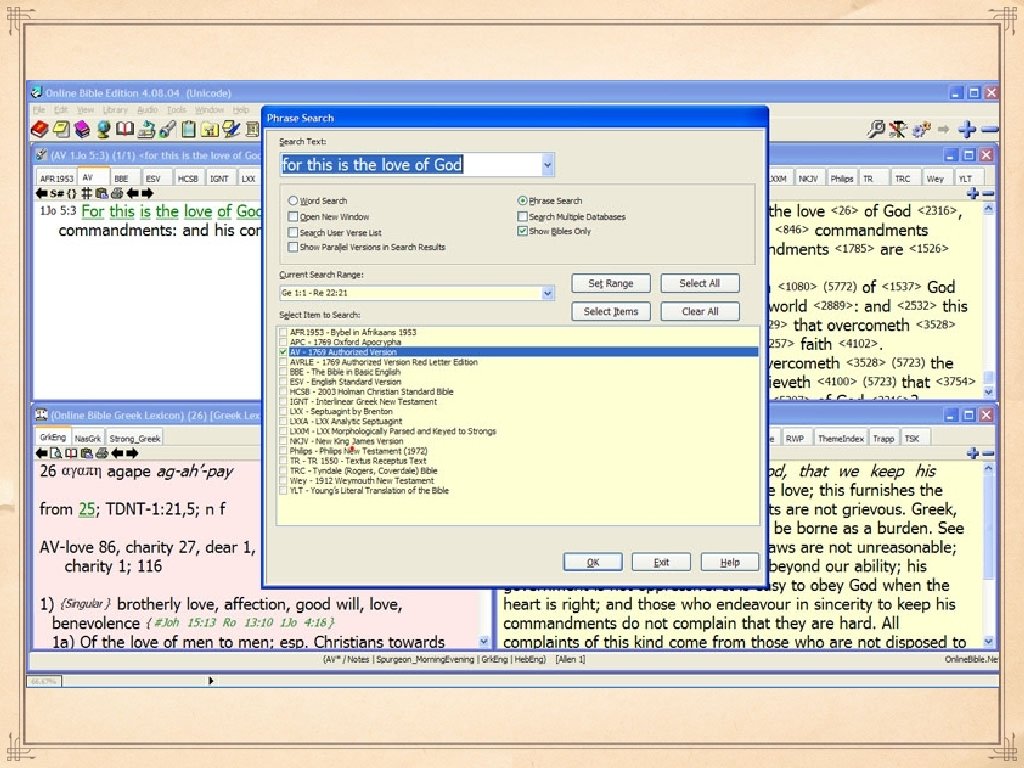This screenshot has width=1024, height=768.
Task: Click the Select Items button
Action: tap(611, 312)
